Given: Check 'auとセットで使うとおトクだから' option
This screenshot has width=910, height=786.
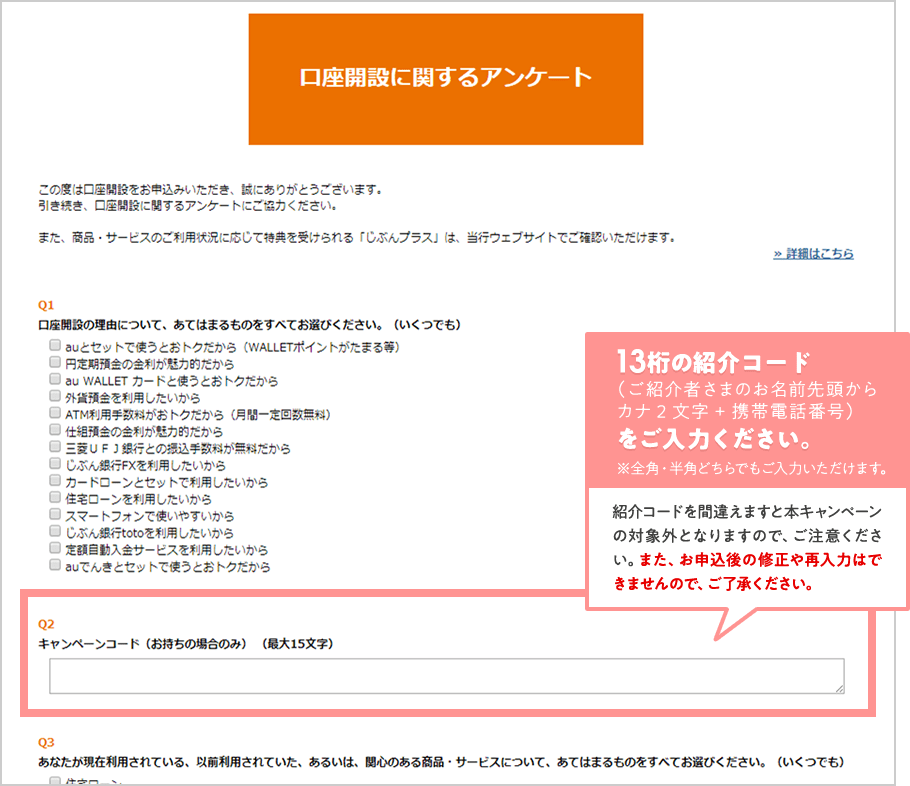Looking at the screenshot, I should 56,346.
